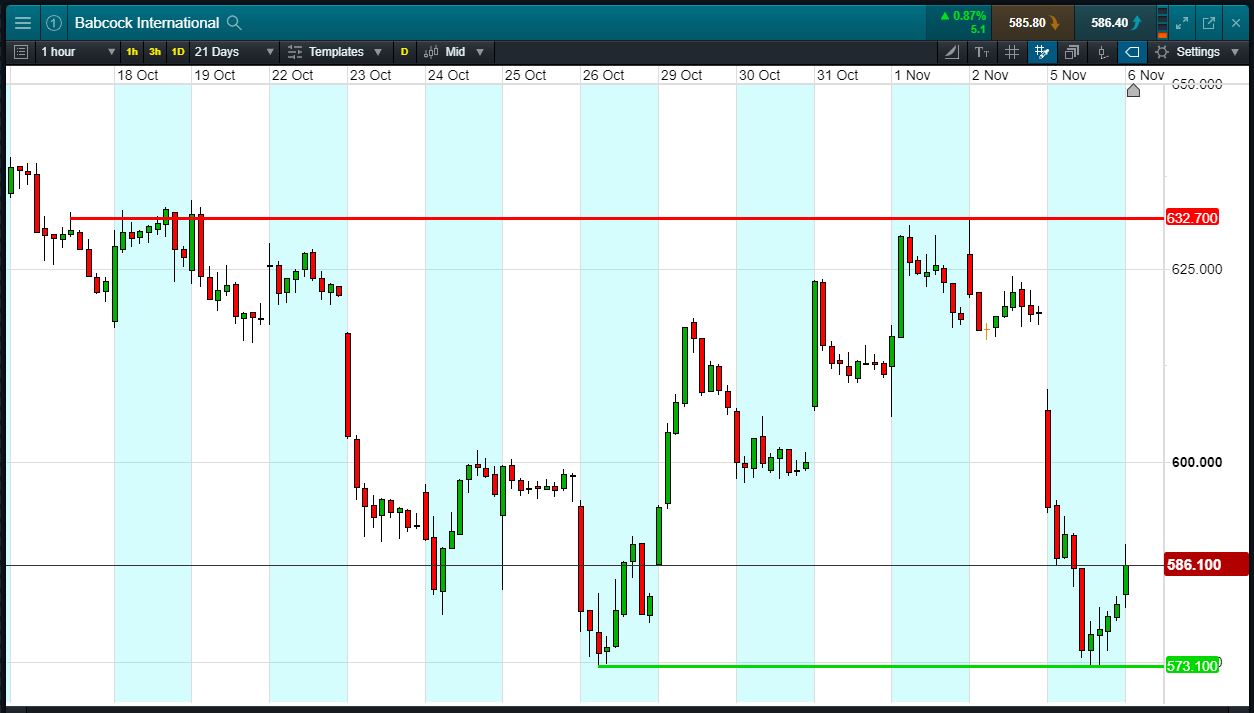Click the Babcock International title
1254x713 pixels.
(146, 22)
